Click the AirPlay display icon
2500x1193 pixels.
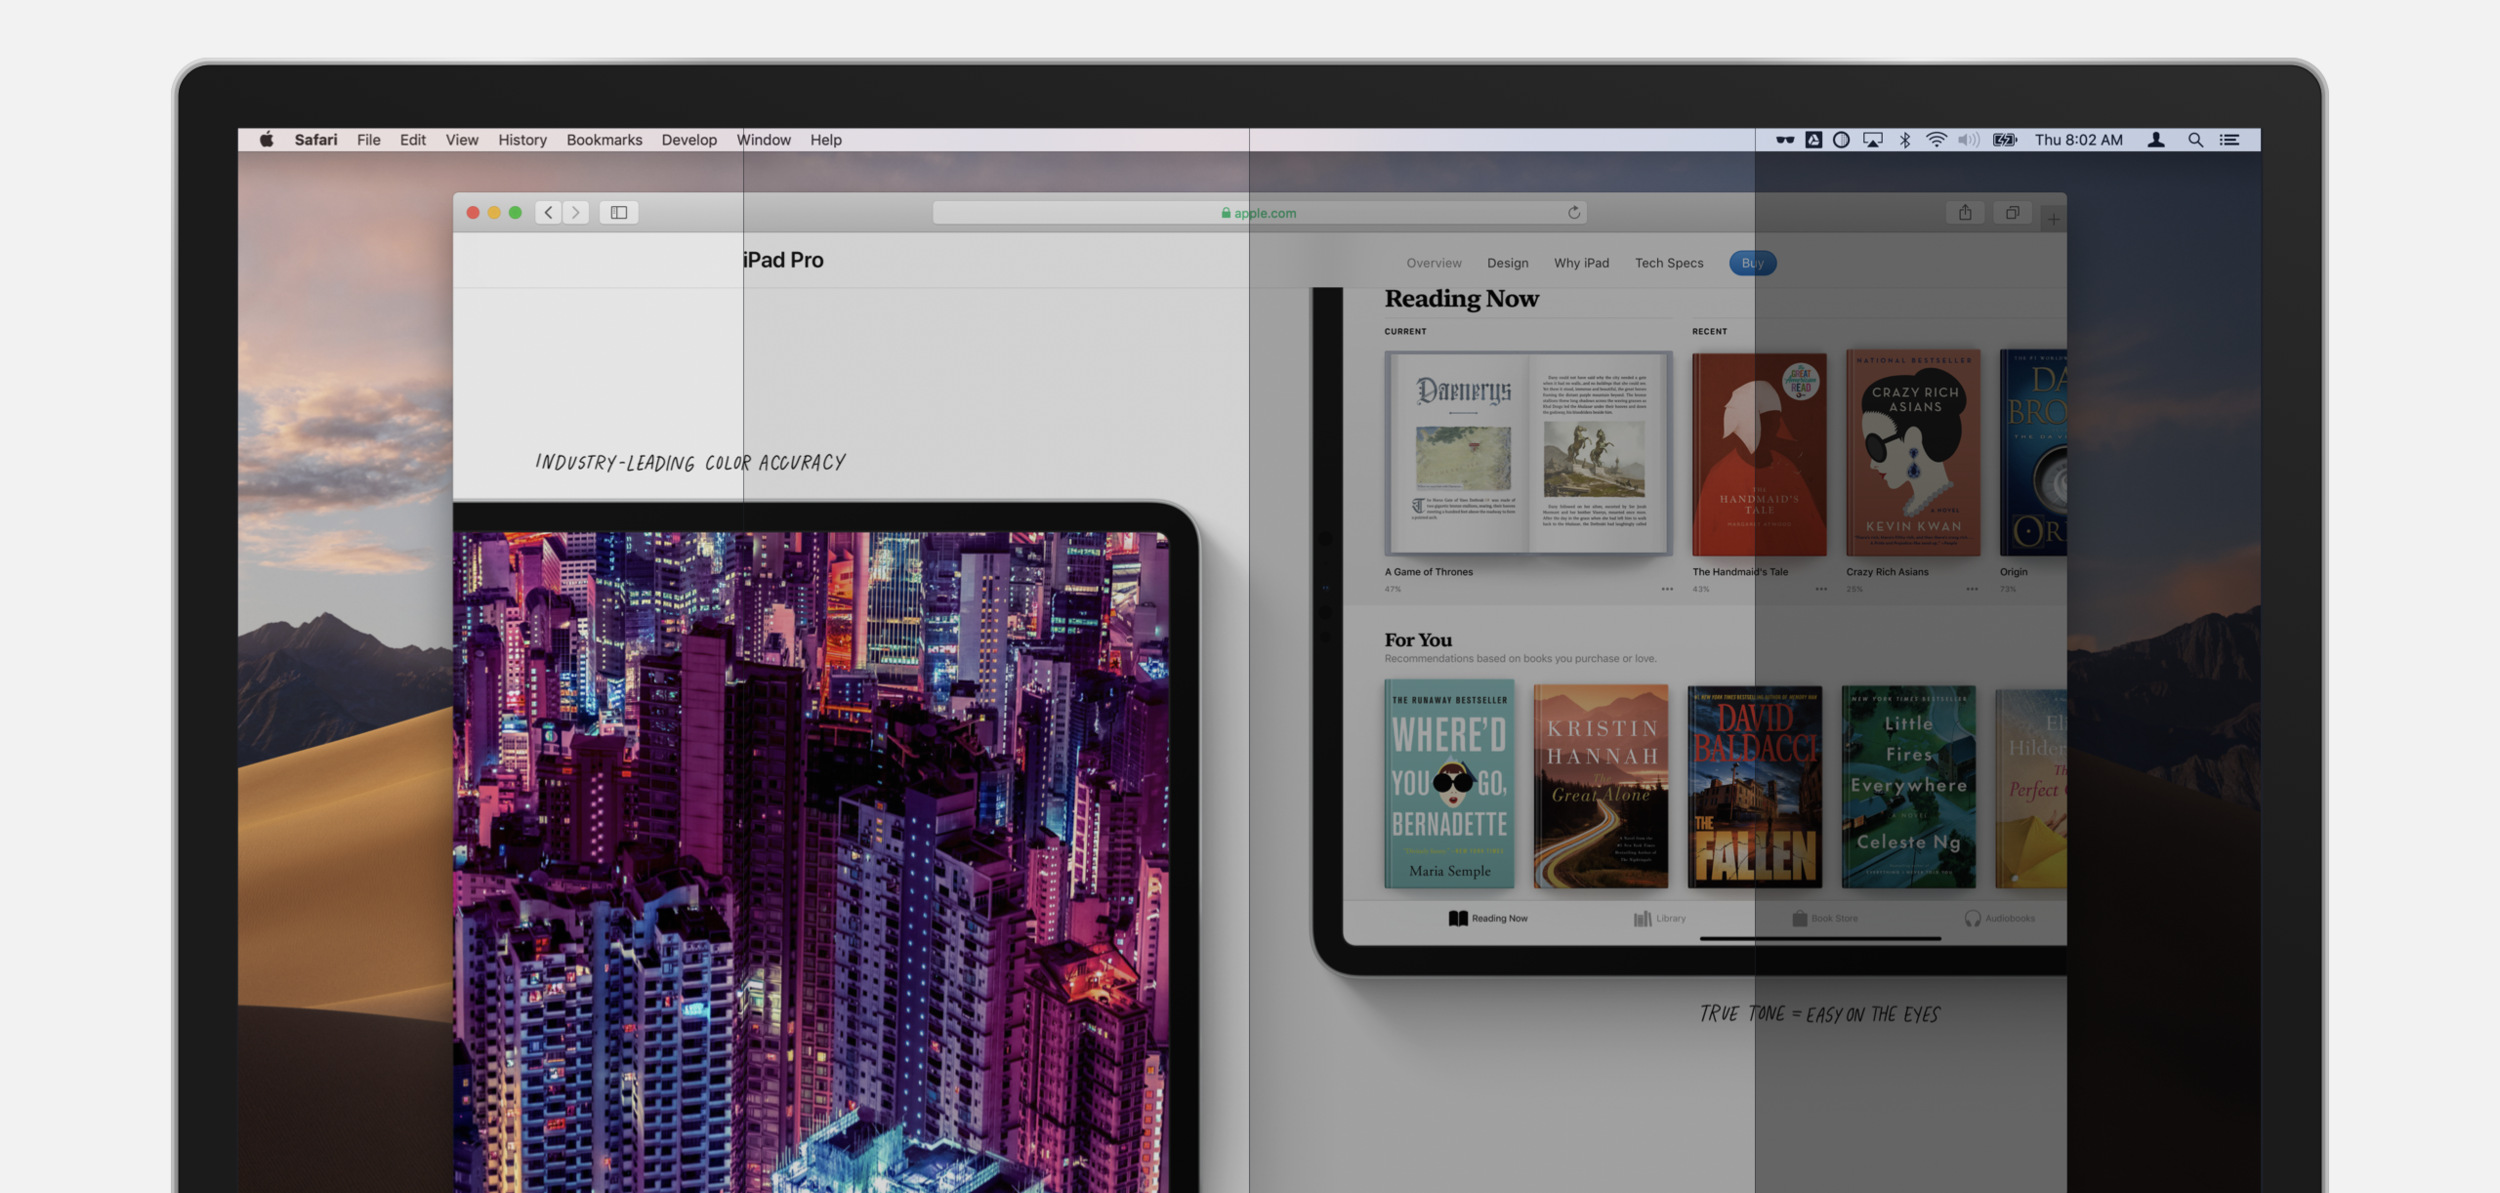point(1872,140)
